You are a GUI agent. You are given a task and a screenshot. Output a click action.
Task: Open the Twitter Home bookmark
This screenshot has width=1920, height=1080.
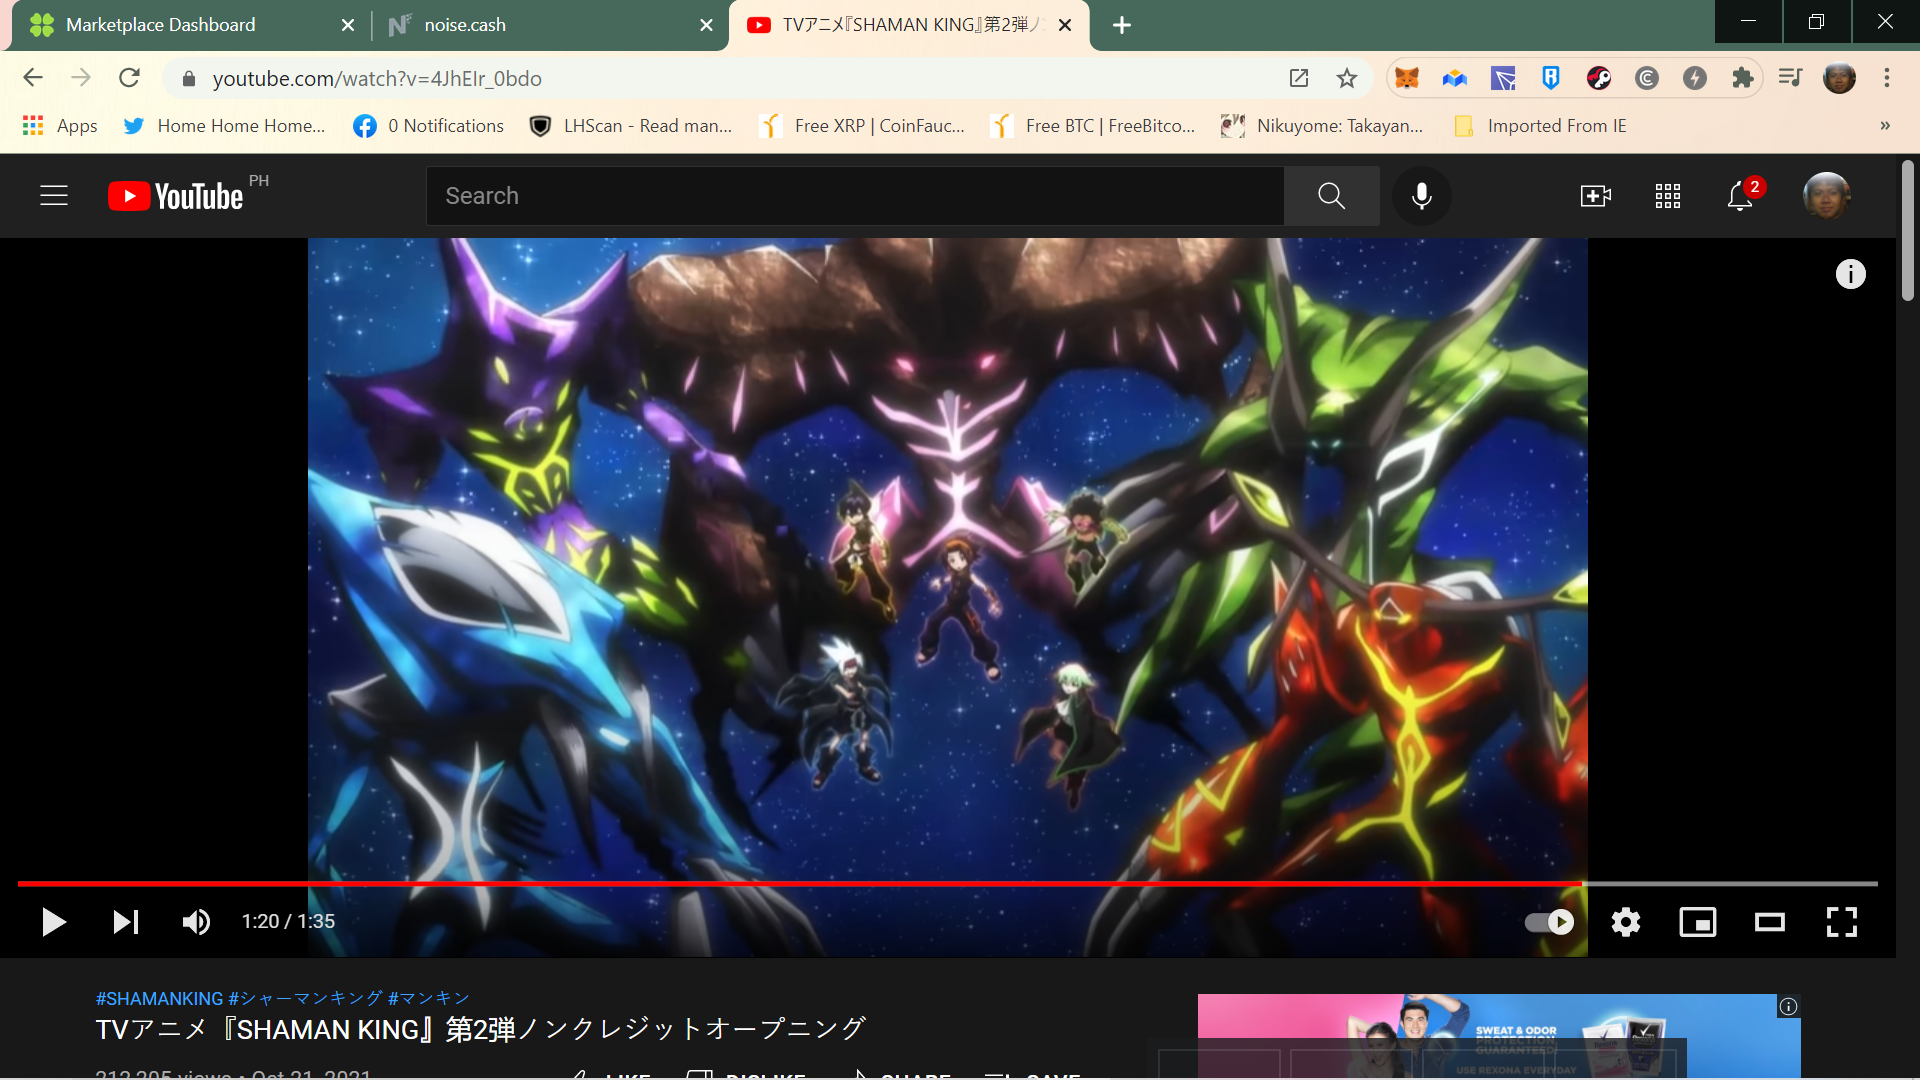(225, 126)
